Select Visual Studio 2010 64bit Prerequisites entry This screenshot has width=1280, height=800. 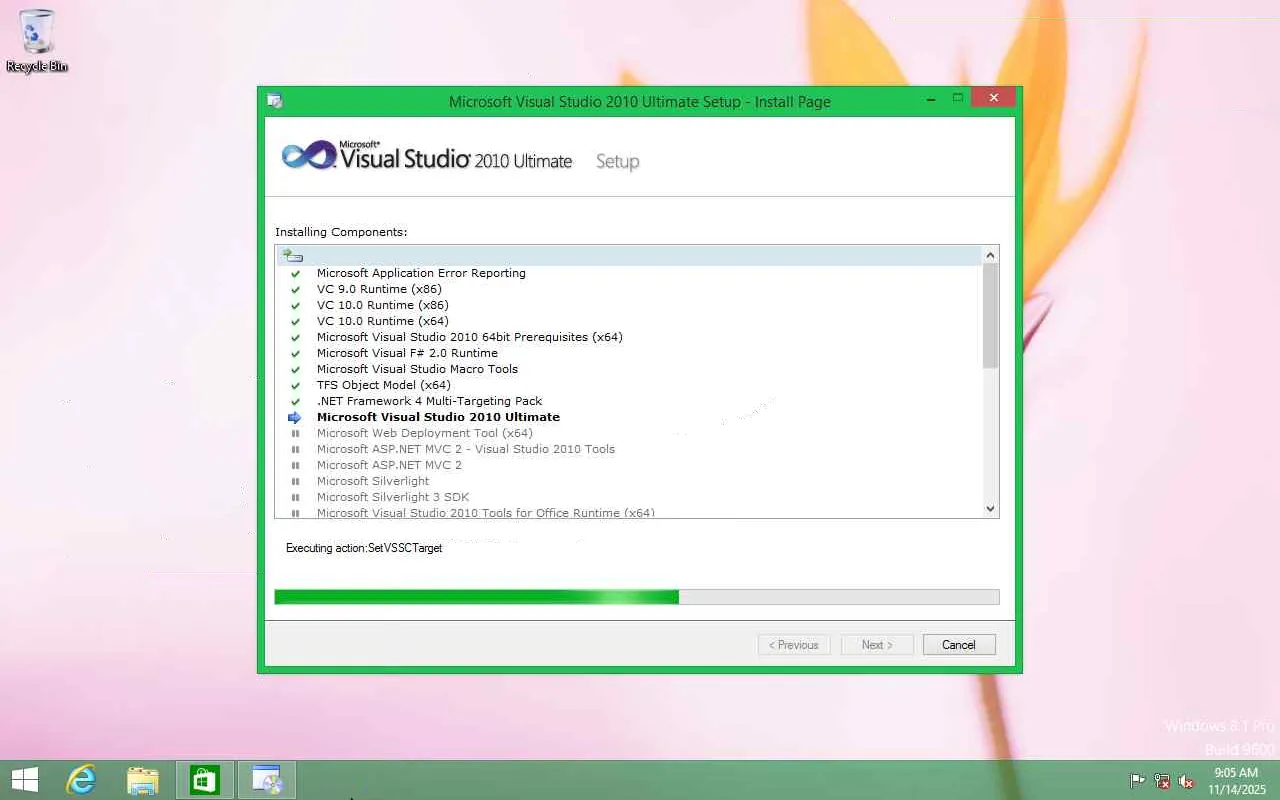(470, 337)
